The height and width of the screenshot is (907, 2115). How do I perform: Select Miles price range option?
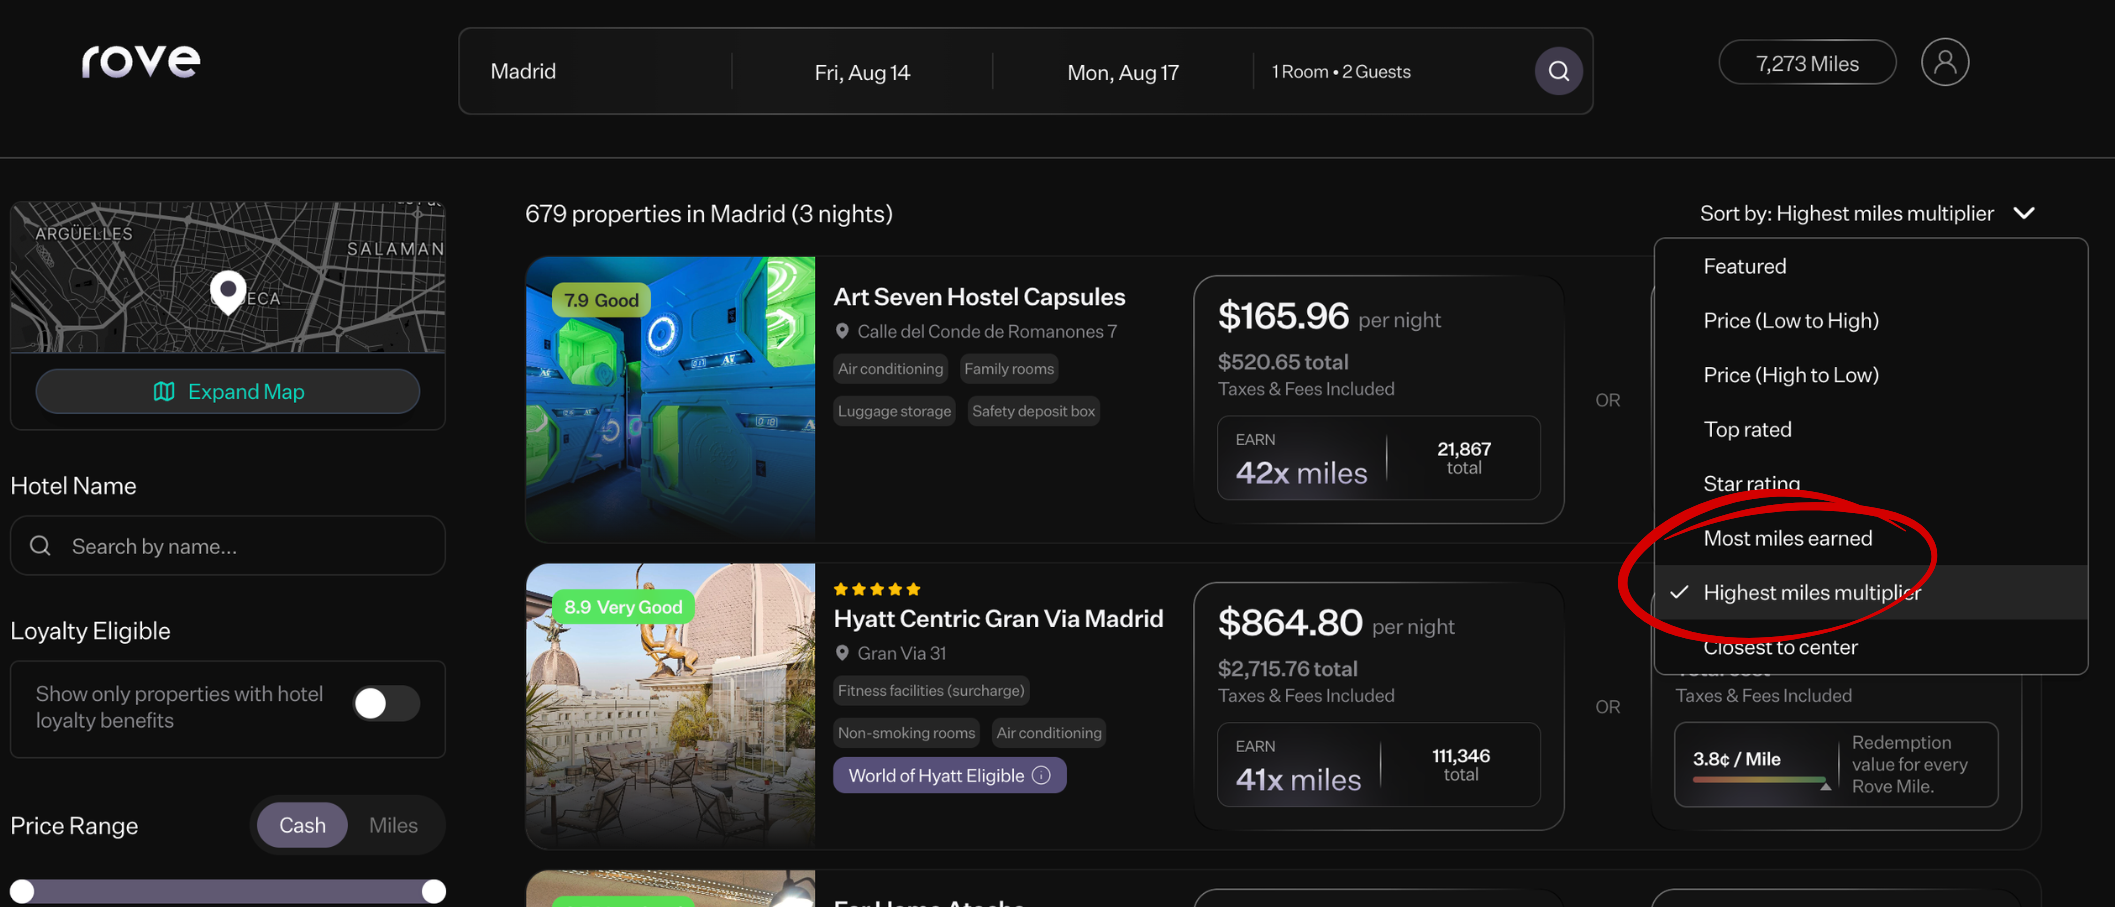tap(393, 825)
